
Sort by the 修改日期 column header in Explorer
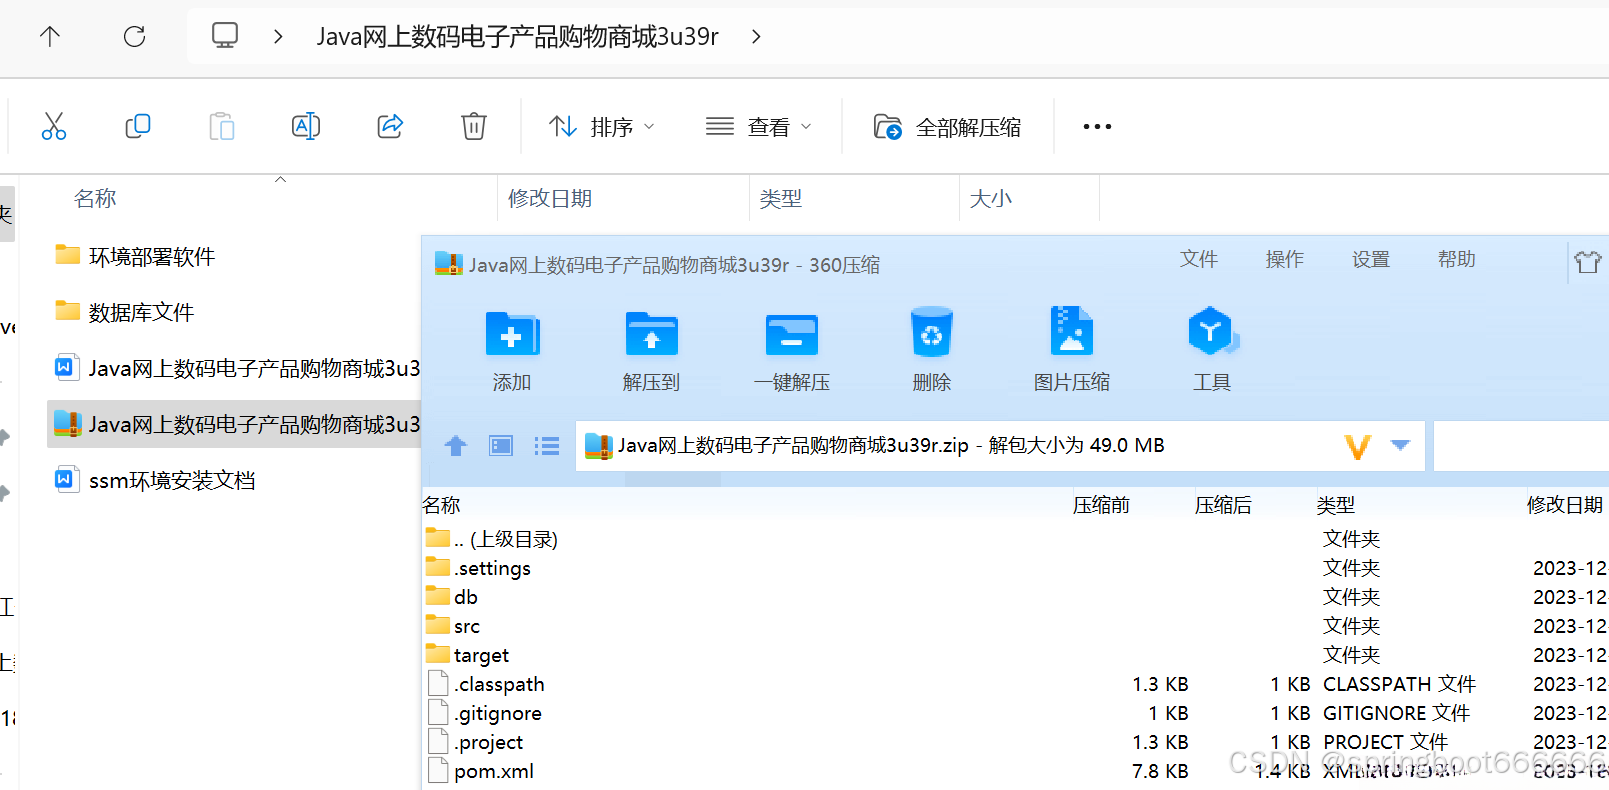tap(550, 198)
